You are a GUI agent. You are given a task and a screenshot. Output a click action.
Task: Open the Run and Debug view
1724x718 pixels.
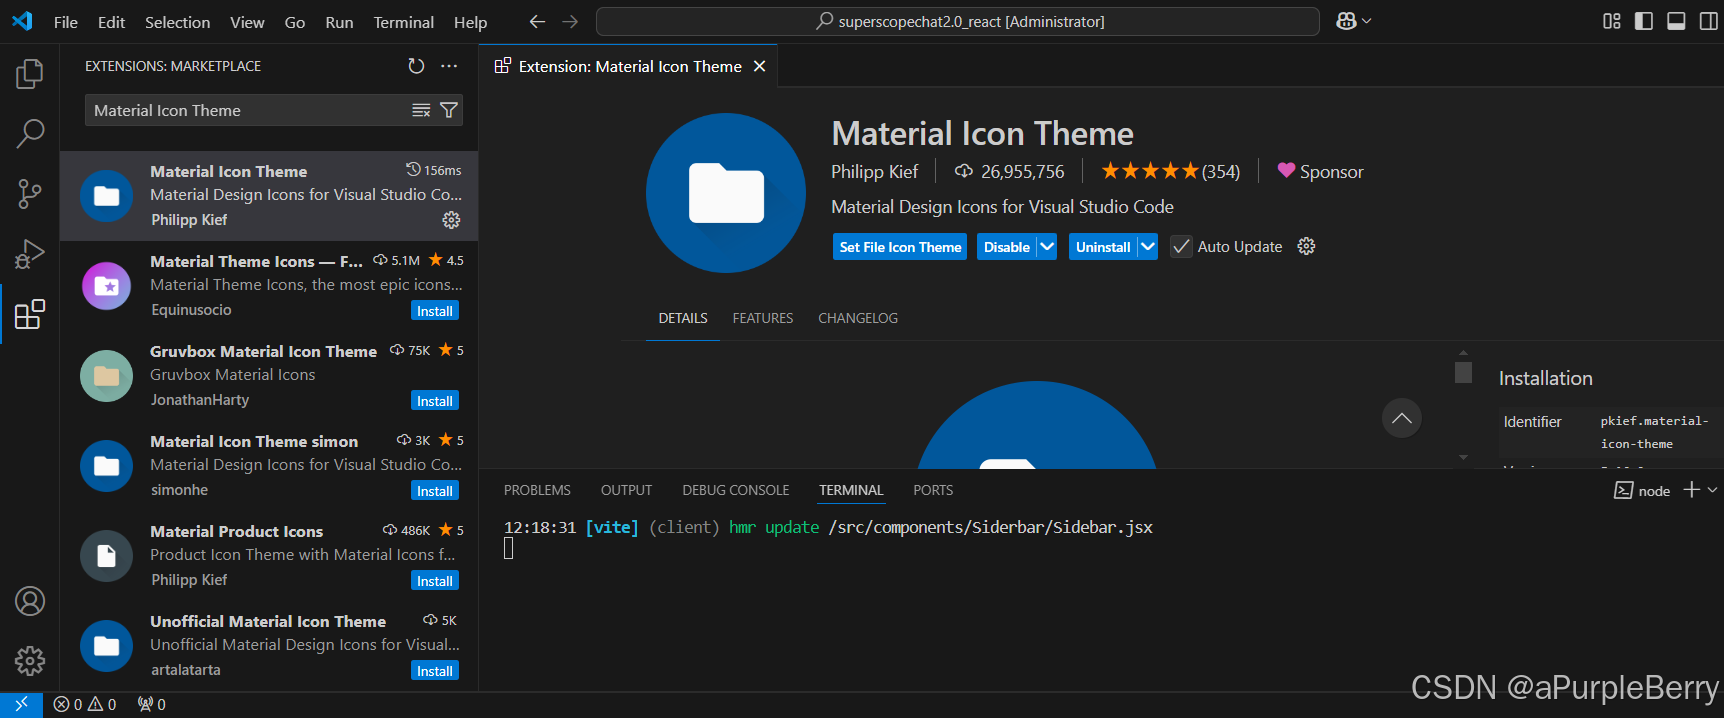30,254
